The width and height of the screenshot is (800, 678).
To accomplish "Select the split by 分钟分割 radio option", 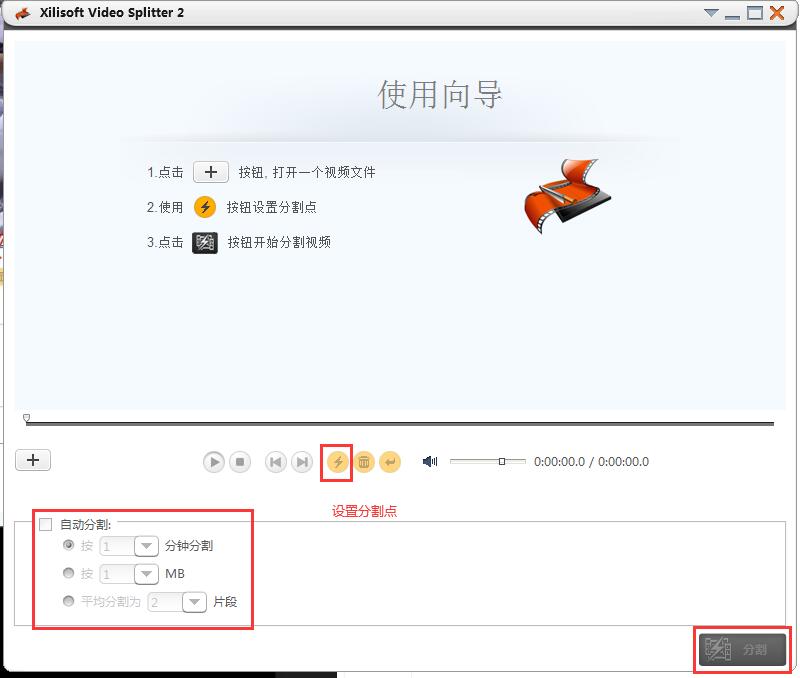I will [68, 545].
